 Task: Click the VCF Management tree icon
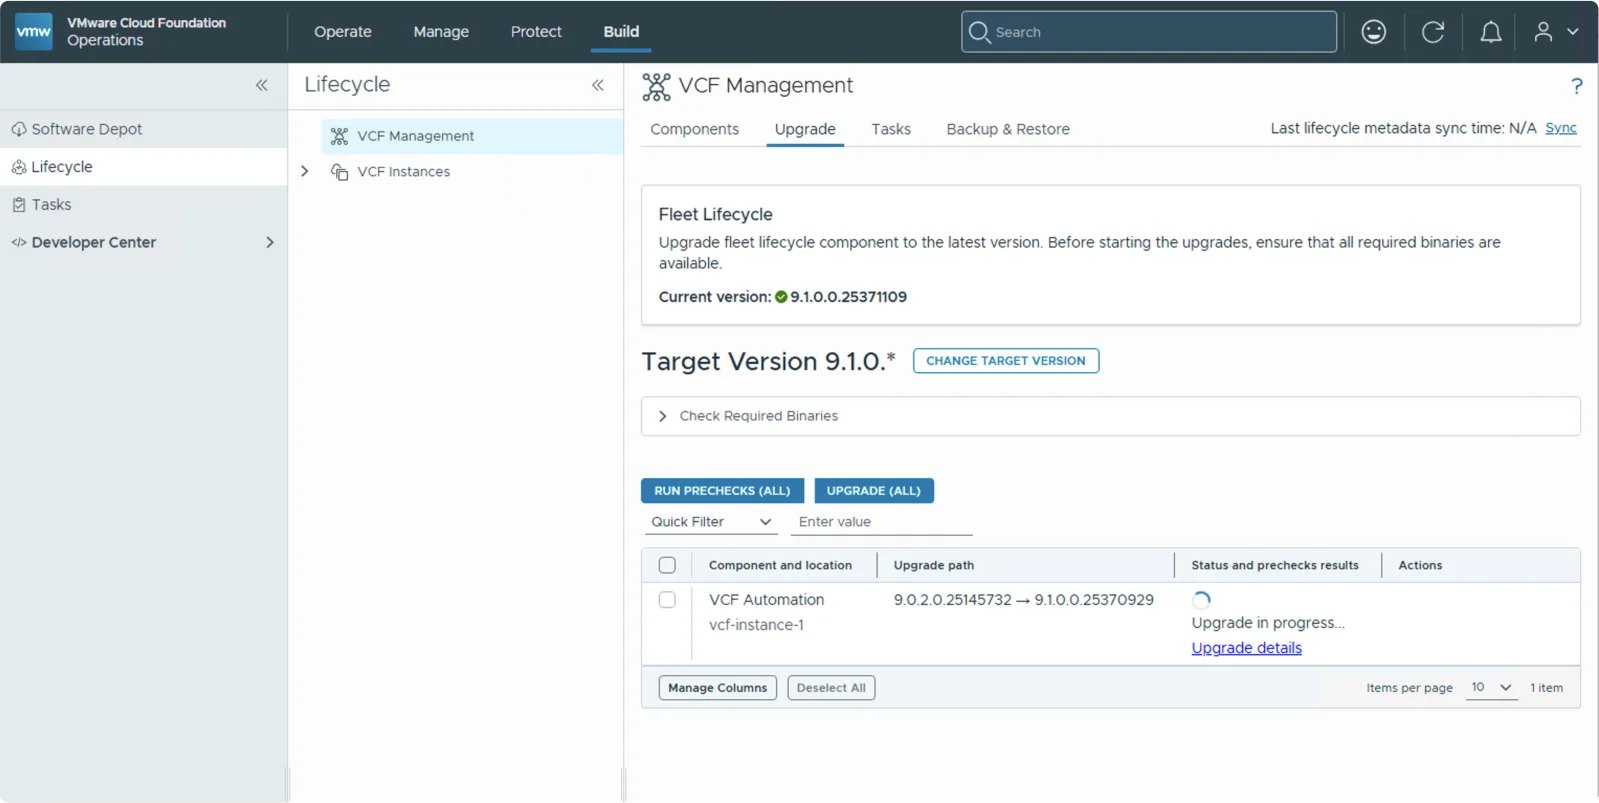click(340, 136)
